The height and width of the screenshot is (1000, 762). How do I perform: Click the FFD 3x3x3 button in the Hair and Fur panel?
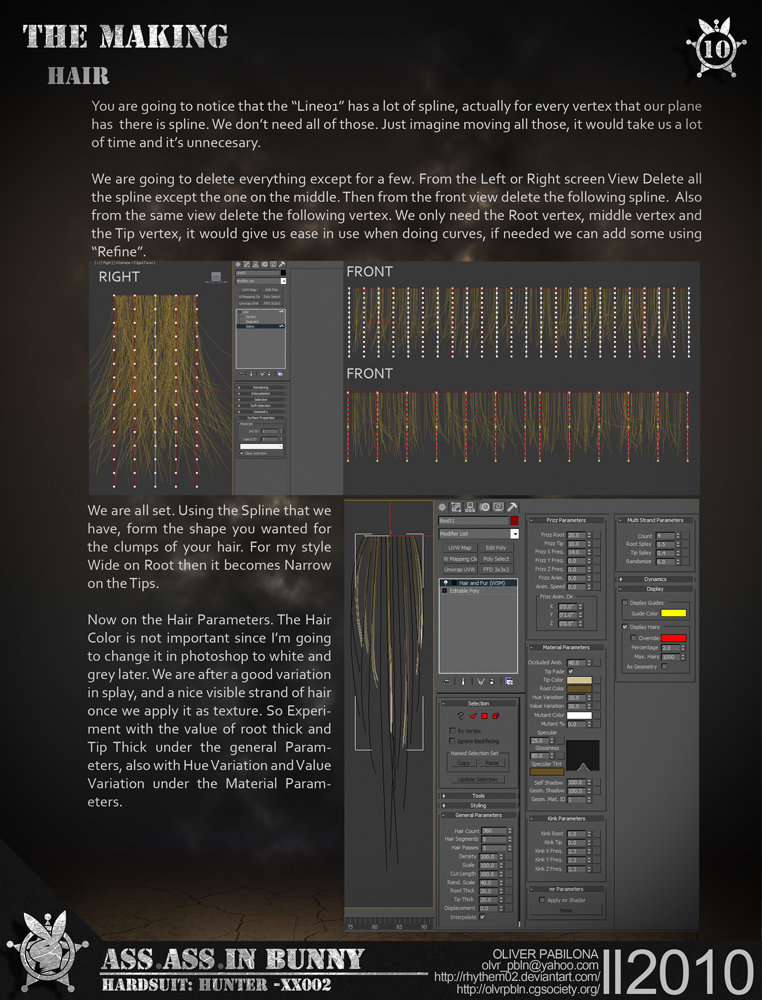[496, 570]
